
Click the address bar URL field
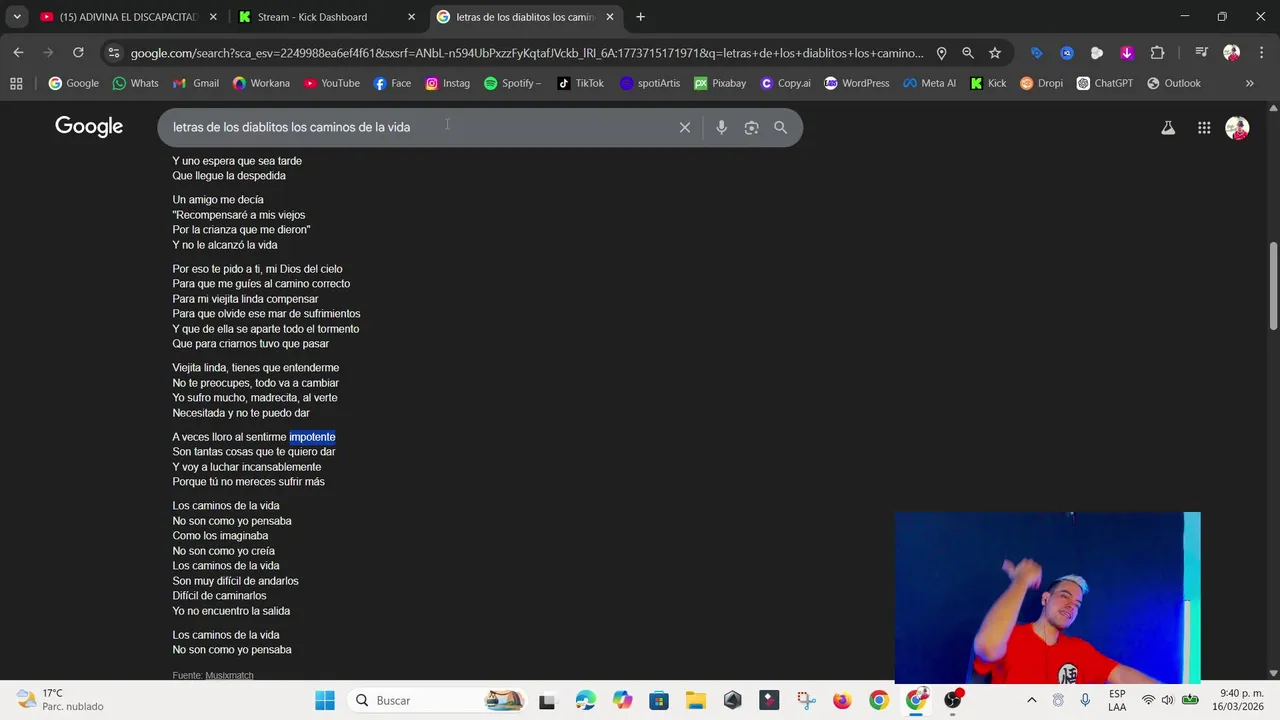[527, 53]
